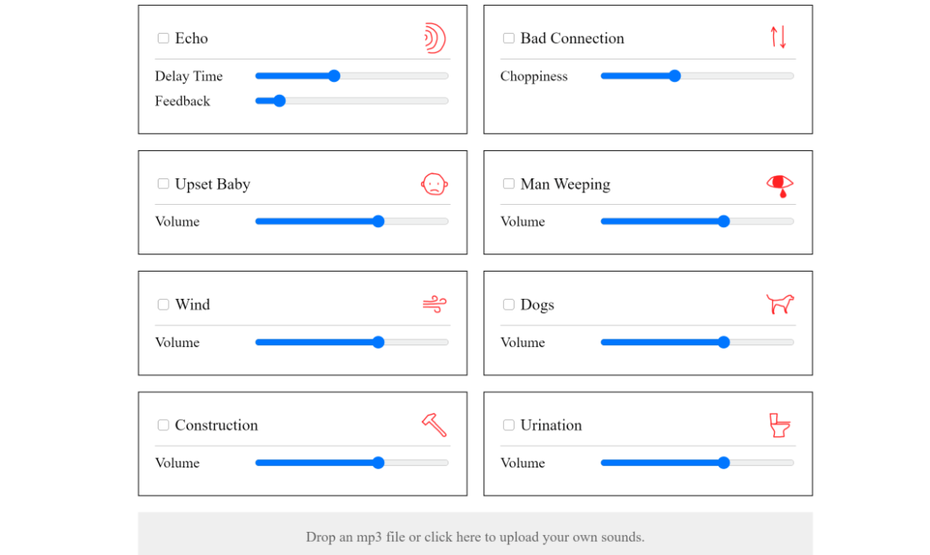Click the mp3 upload drop area

click(x=475, y=534)
